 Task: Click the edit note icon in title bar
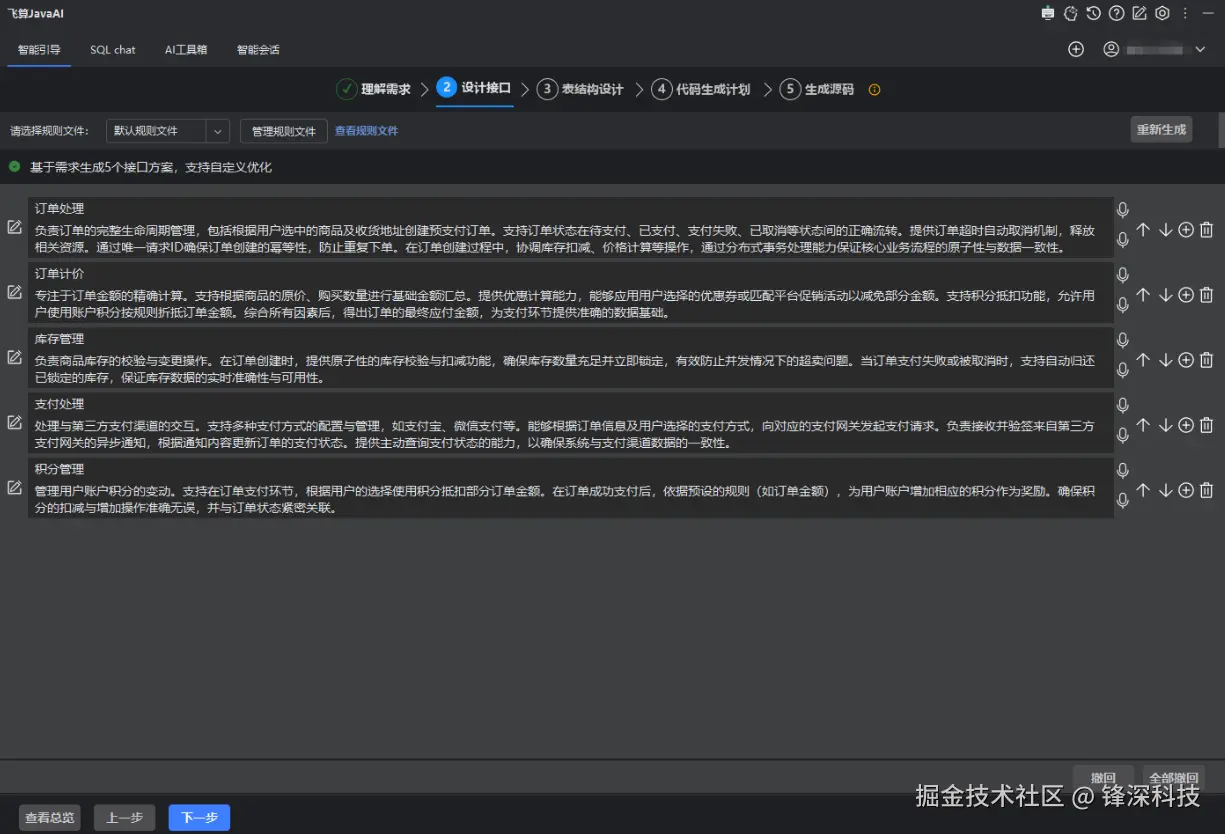coord(1139,13)
